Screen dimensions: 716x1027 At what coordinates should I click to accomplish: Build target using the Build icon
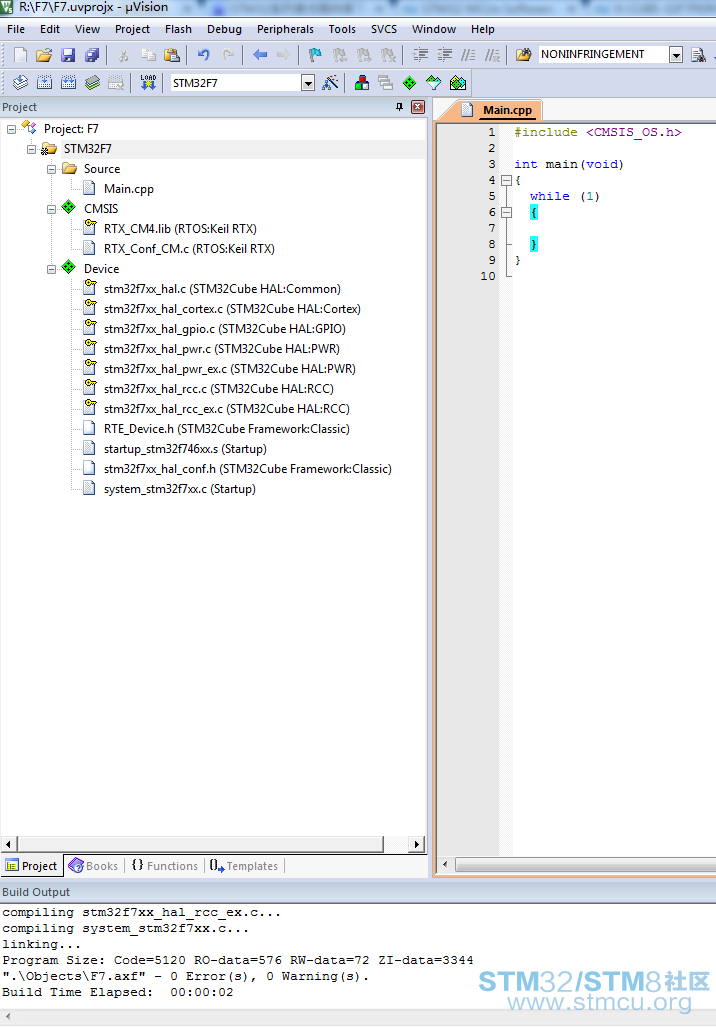coord(45,83)
